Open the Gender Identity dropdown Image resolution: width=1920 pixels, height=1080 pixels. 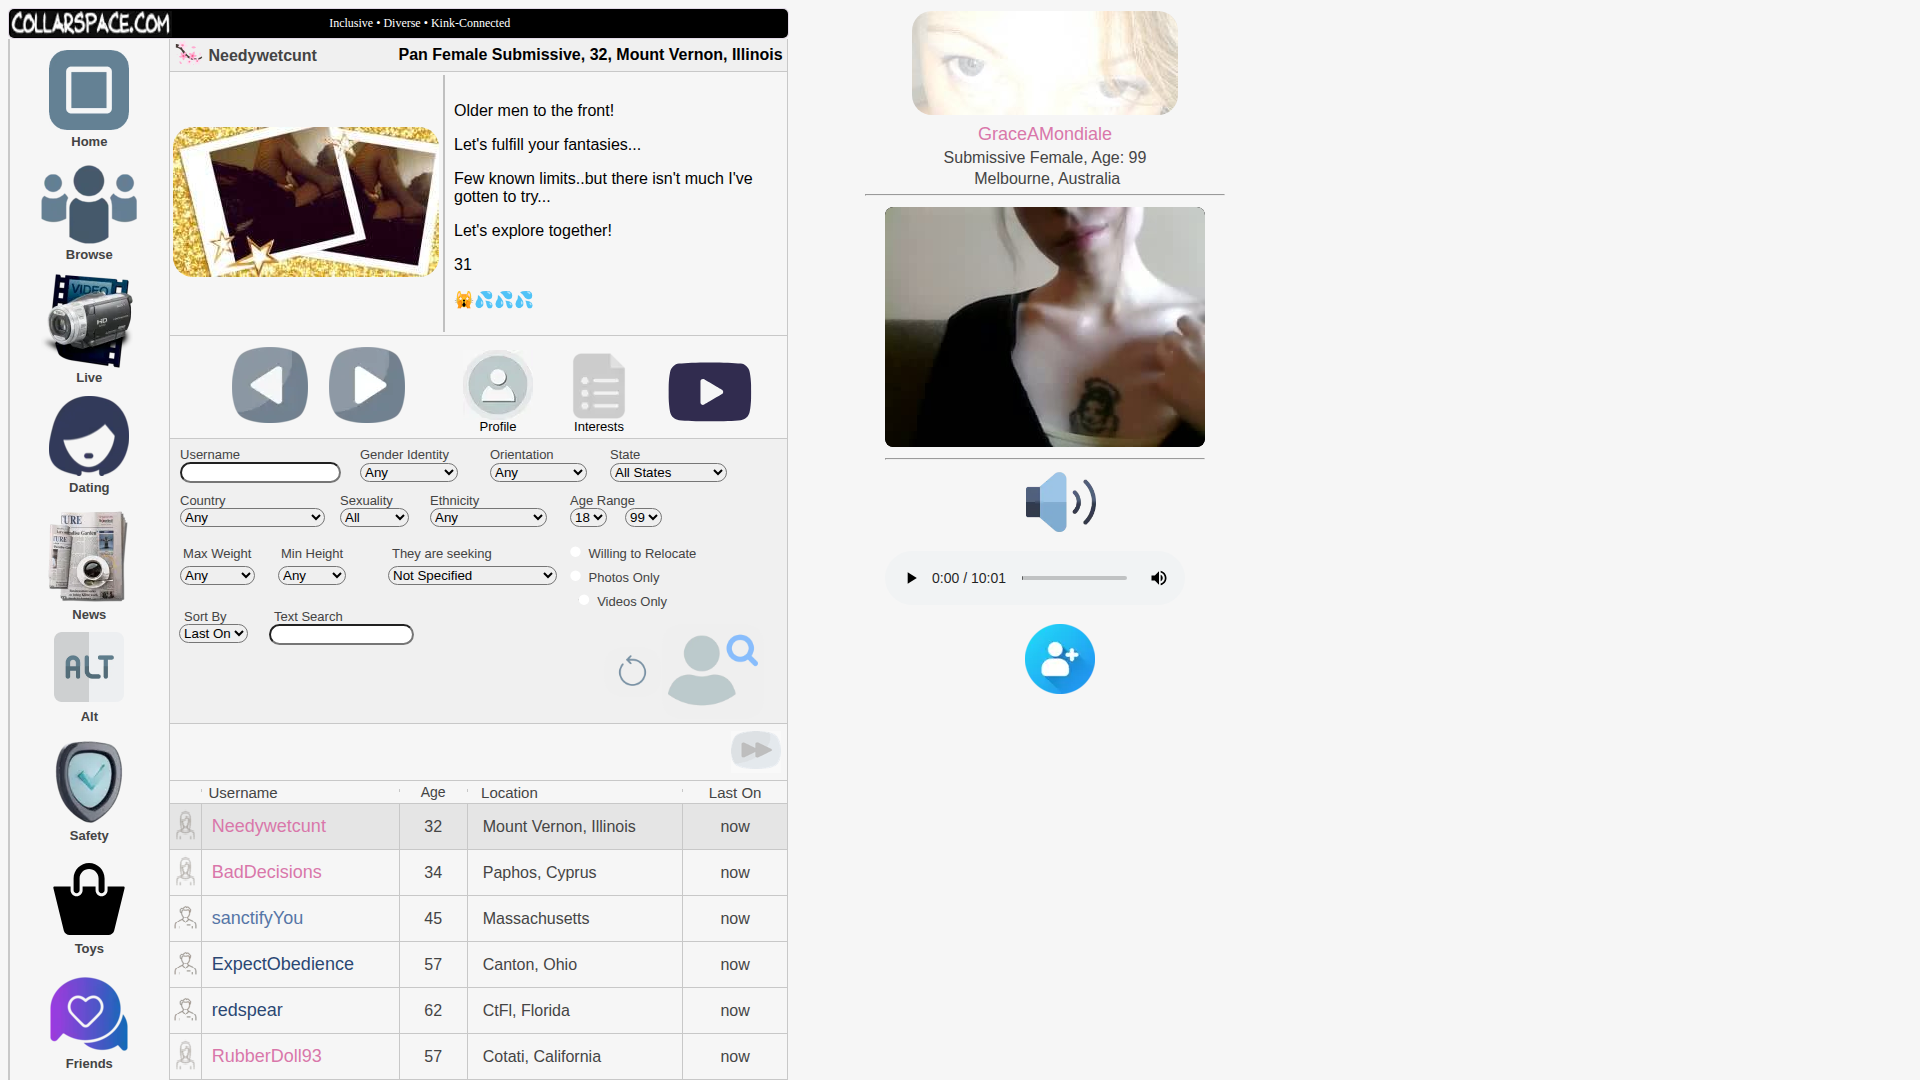409,473
